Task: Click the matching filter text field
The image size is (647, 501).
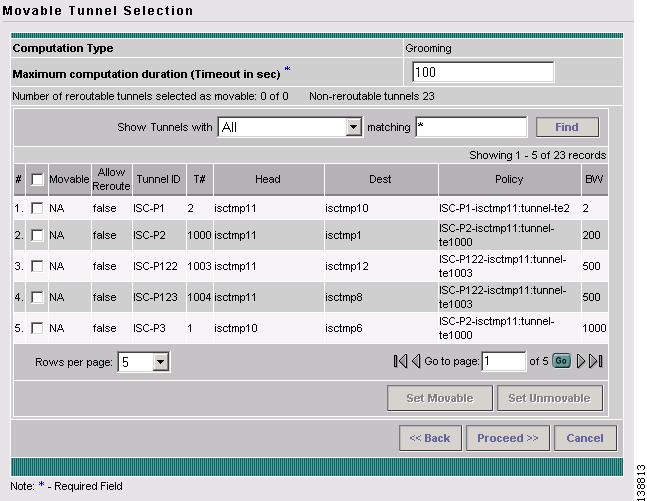Action: point(471,127)
